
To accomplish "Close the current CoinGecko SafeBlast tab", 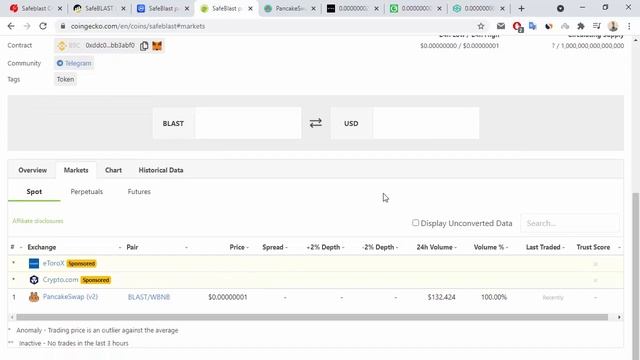I will tap(250, 8).
